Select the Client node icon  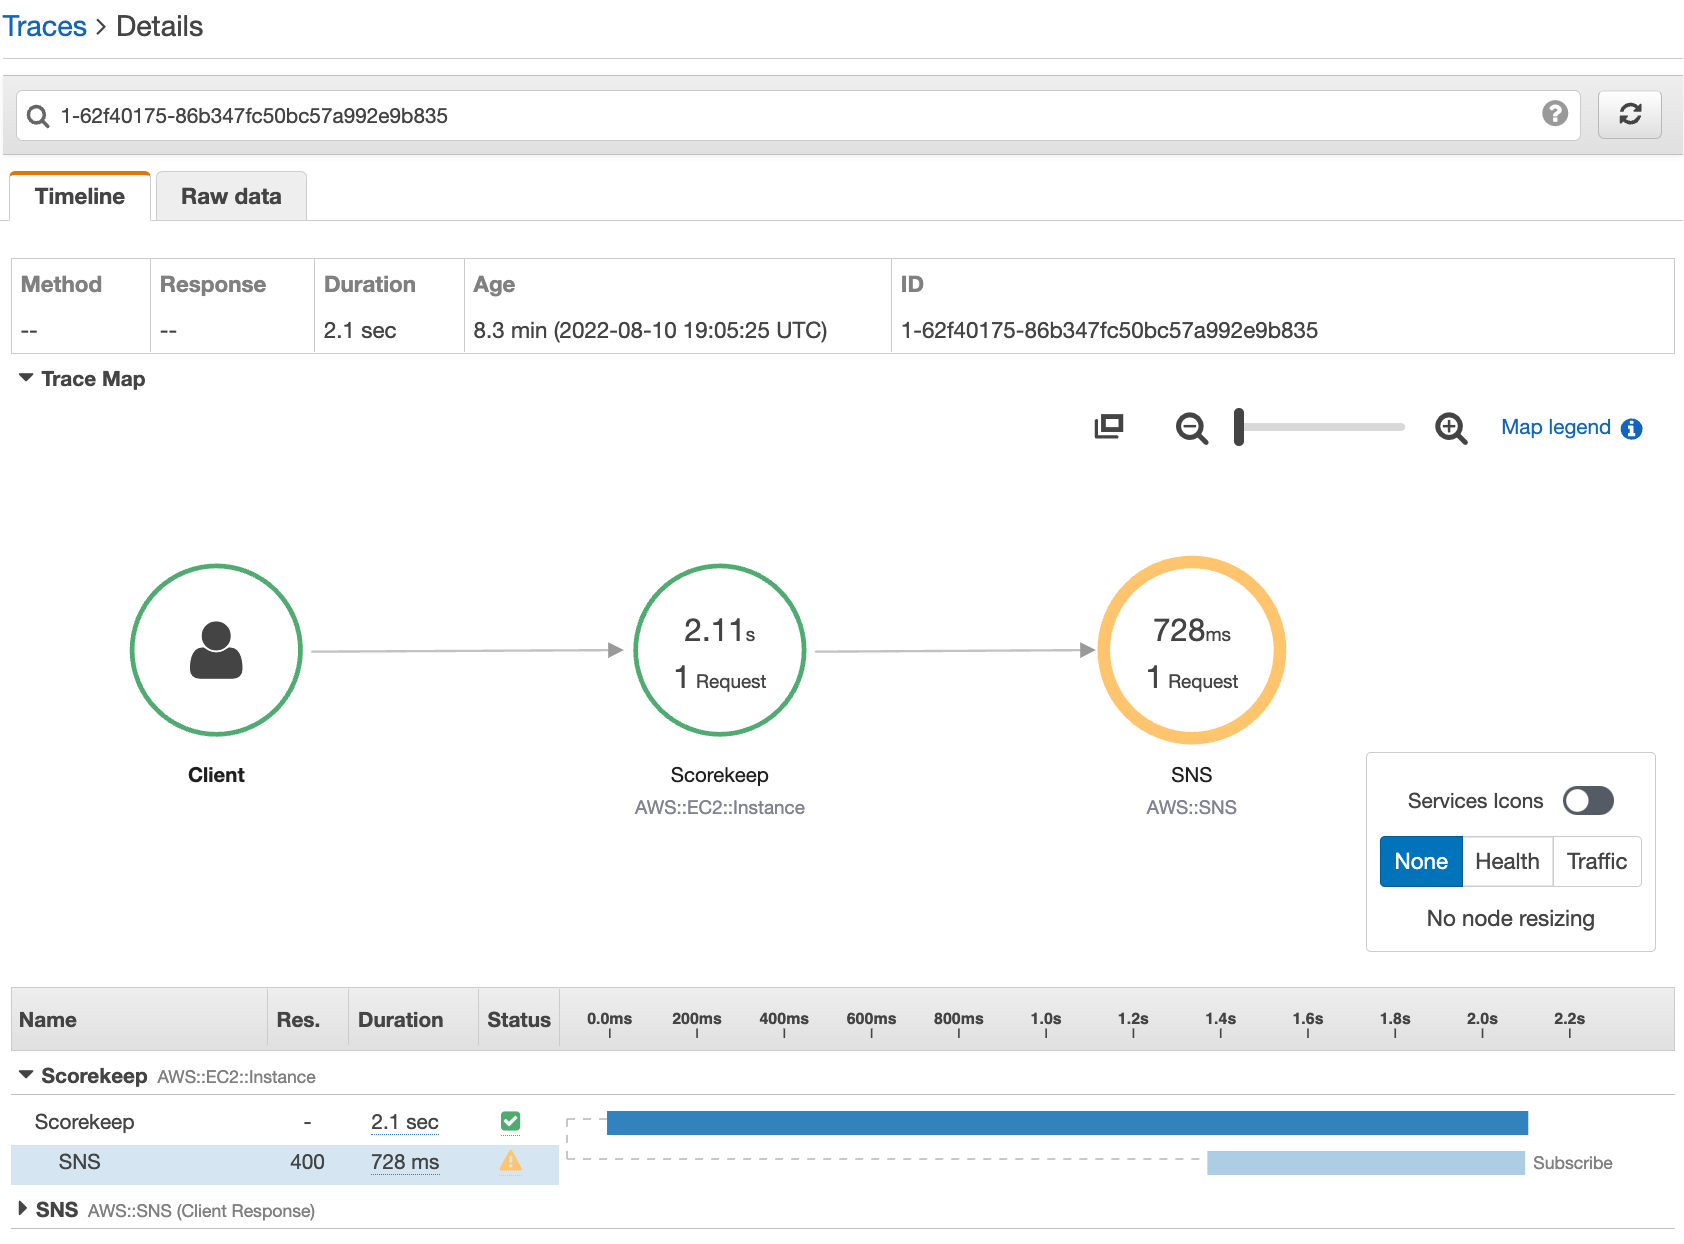pyautogui.click(x=216, y=650)
